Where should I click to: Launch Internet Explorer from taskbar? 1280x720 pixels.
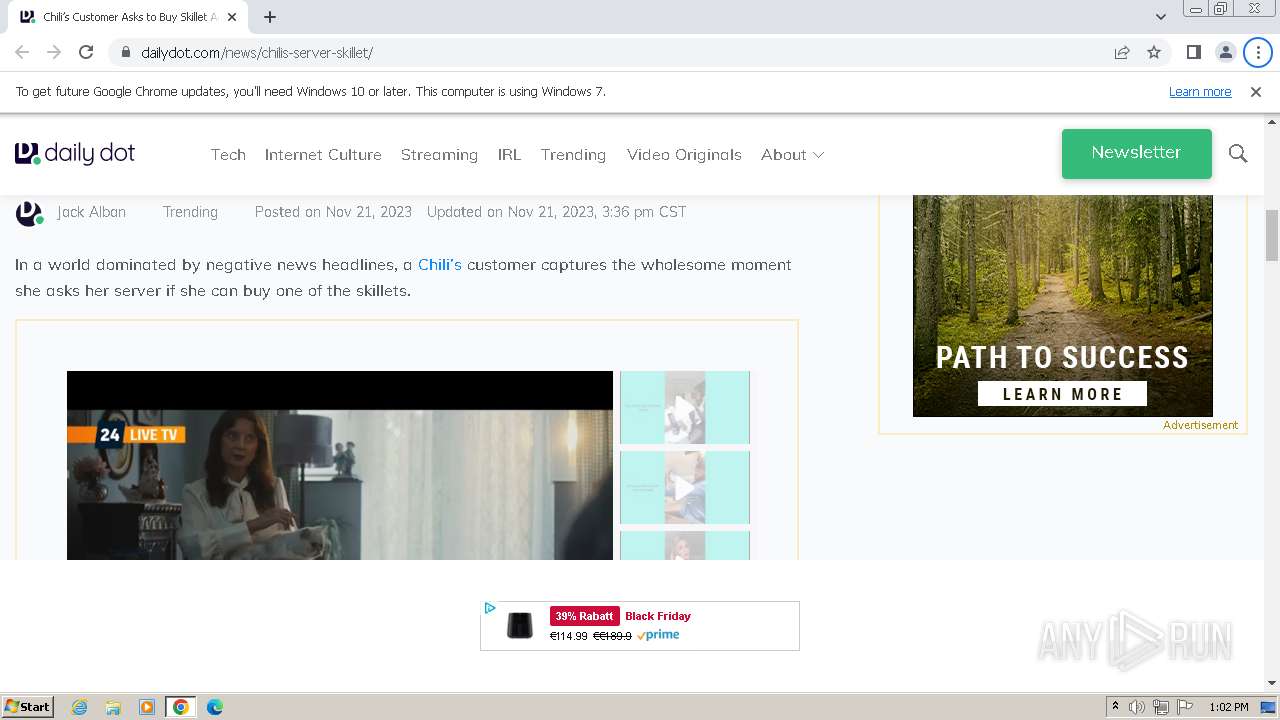[80, 707]
